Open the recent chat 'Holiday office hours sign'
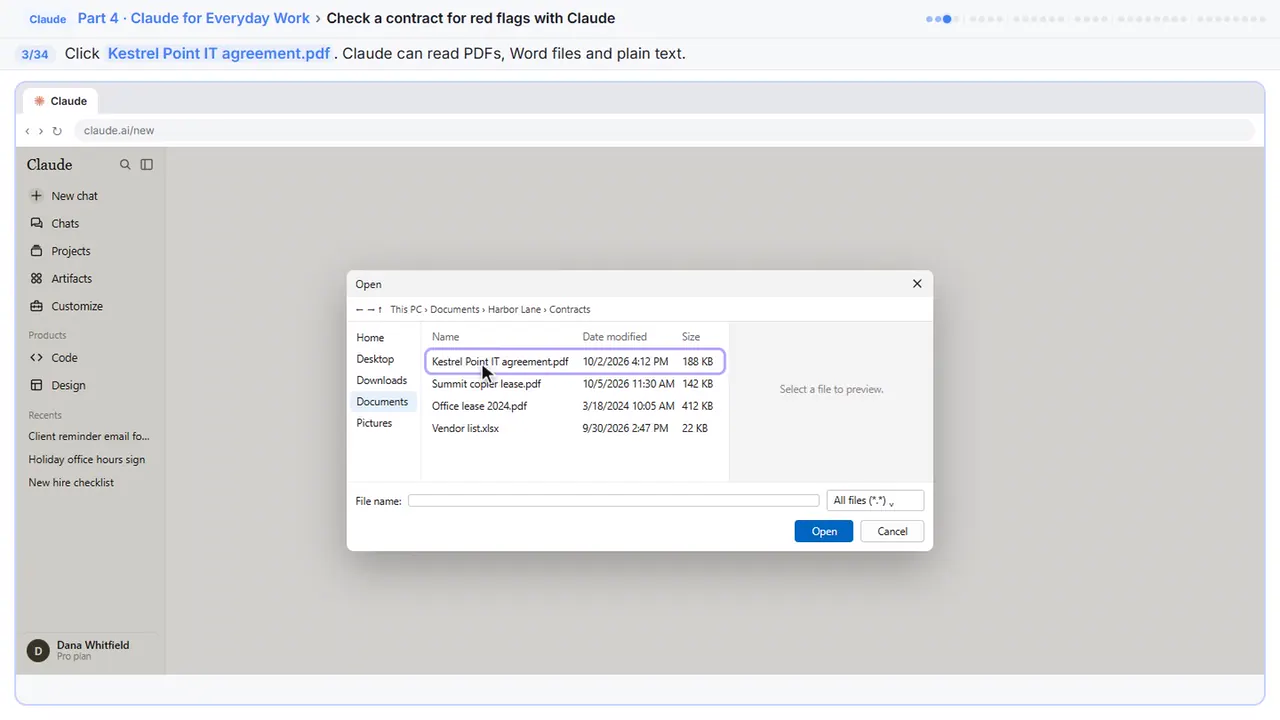Viewport: 1280px width, 720px height. click(x=87, y=460)
